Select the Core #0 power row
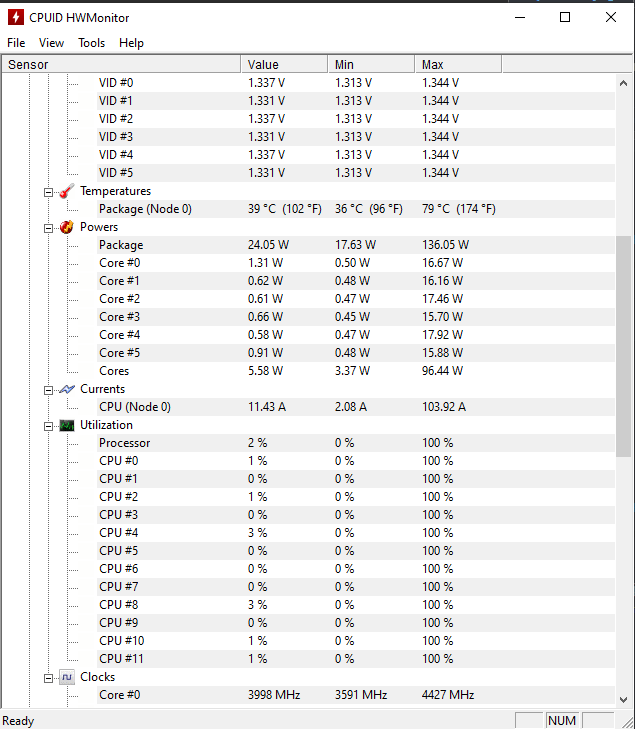 tap(356, 263)
